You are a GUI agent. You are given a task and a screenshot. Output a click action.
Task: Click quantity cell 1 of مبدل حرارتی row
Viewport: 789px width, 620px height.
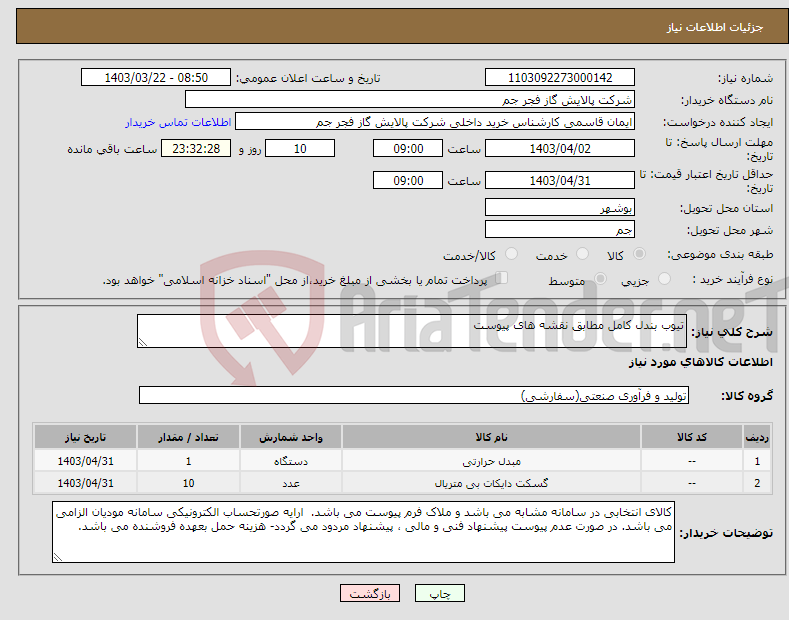(188, 461)
